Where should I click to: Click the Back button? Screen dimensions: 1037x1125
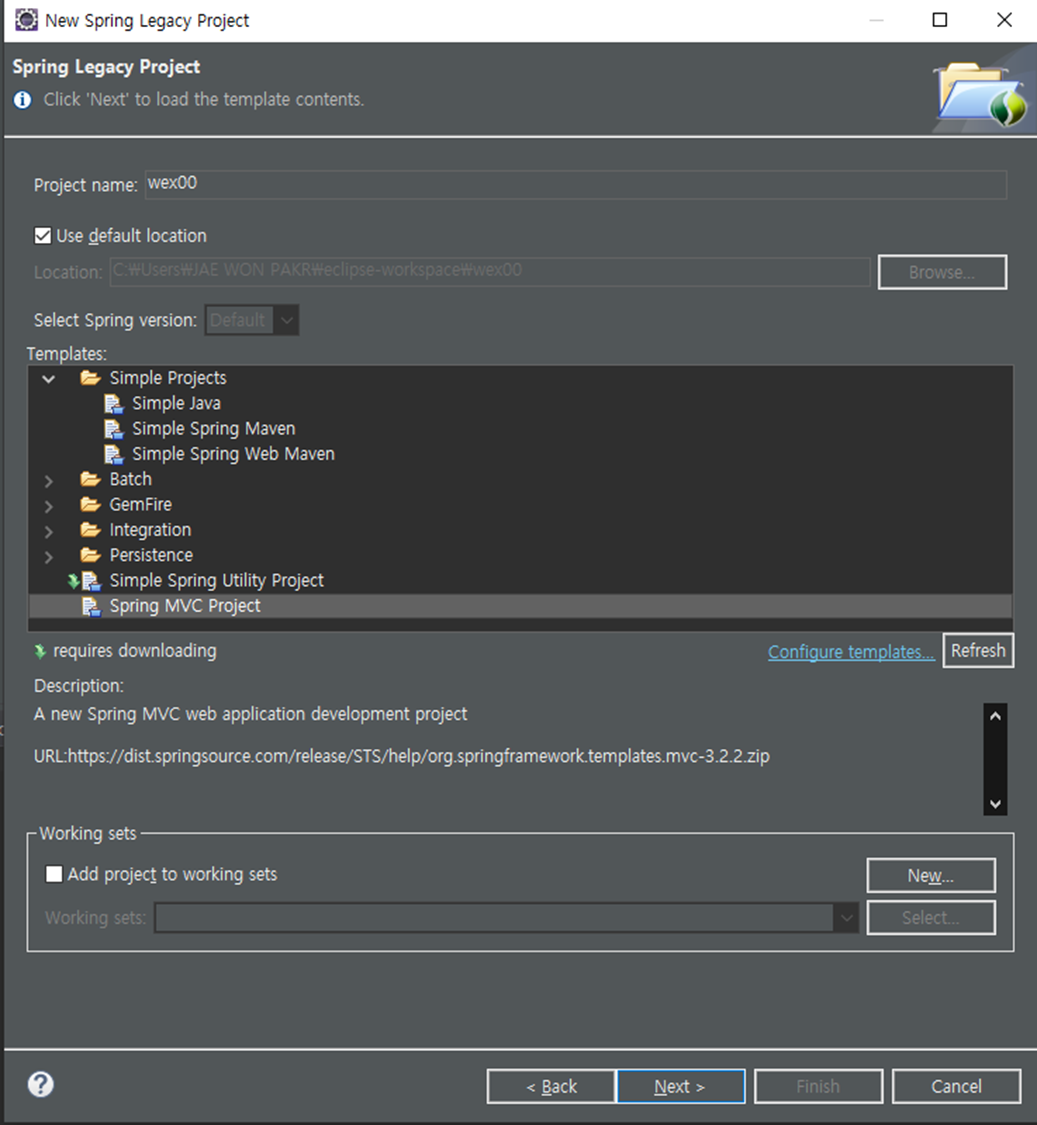(x=551, y=1086)
